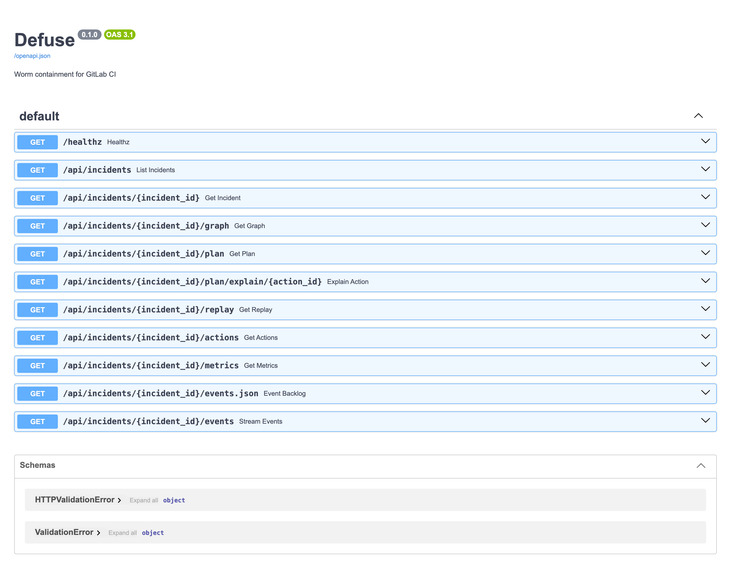Expand the Event Backlog endpoint chevron

point(705,393)
